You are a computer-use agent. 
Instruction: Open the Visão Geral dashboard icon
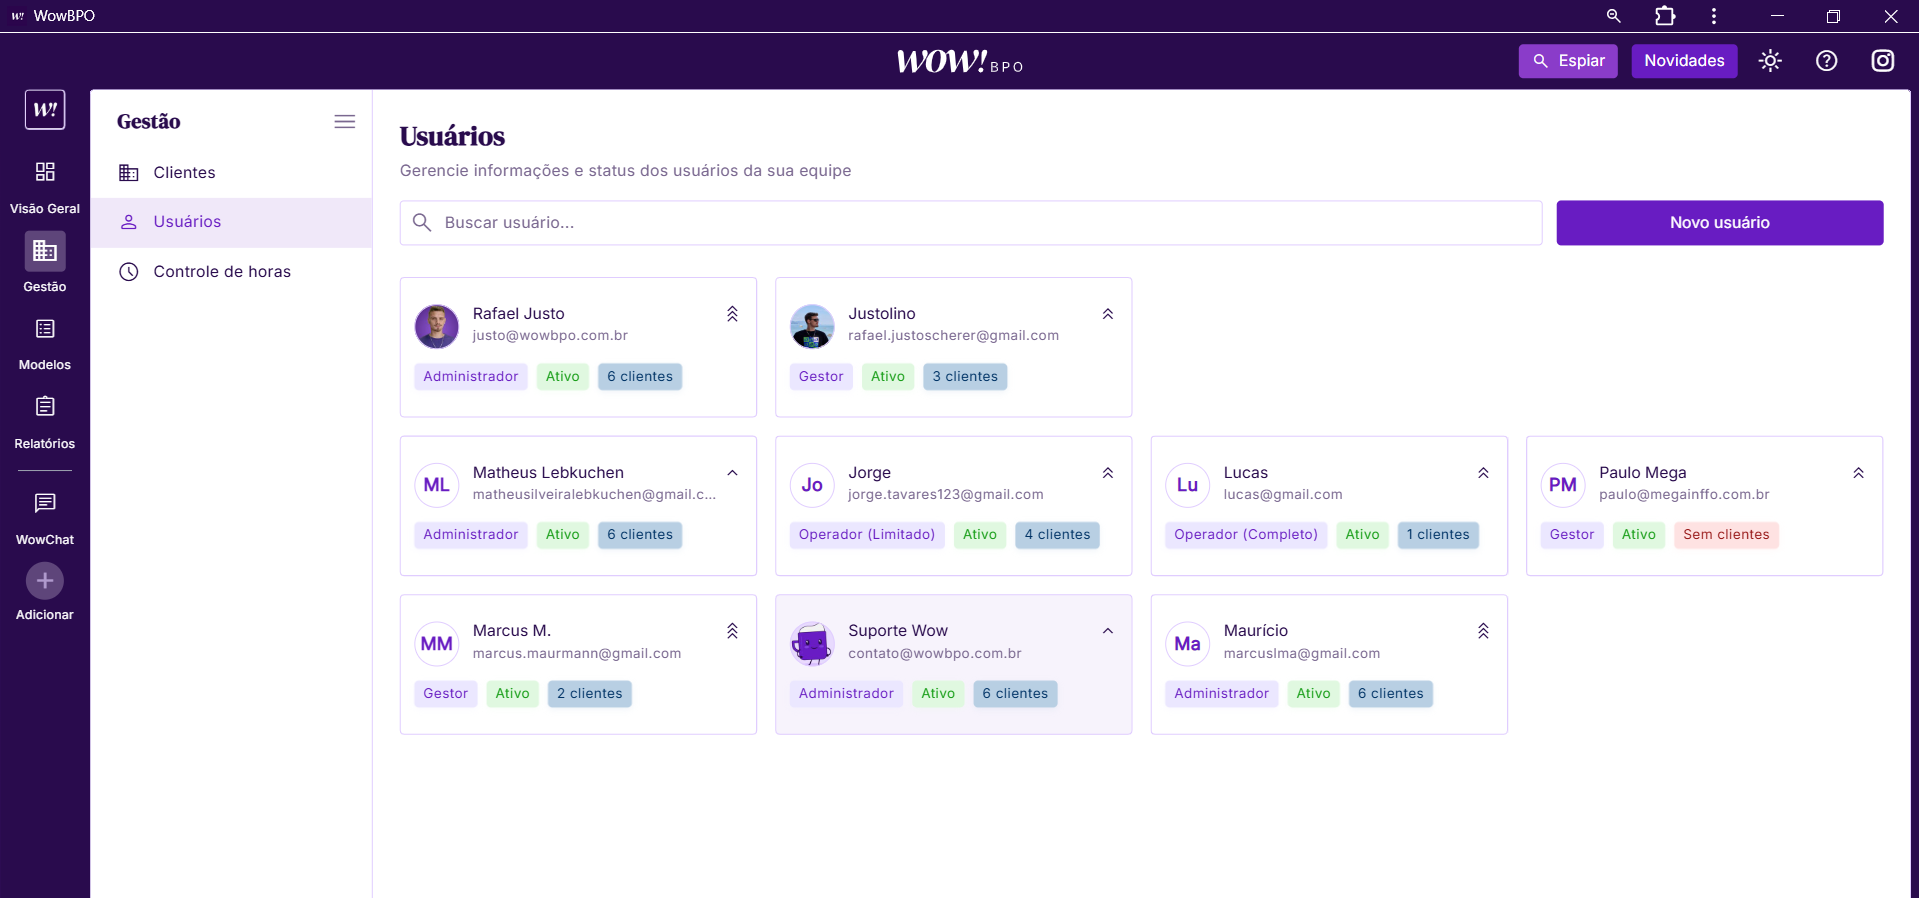pyautogui.click(x=45, y=172)
